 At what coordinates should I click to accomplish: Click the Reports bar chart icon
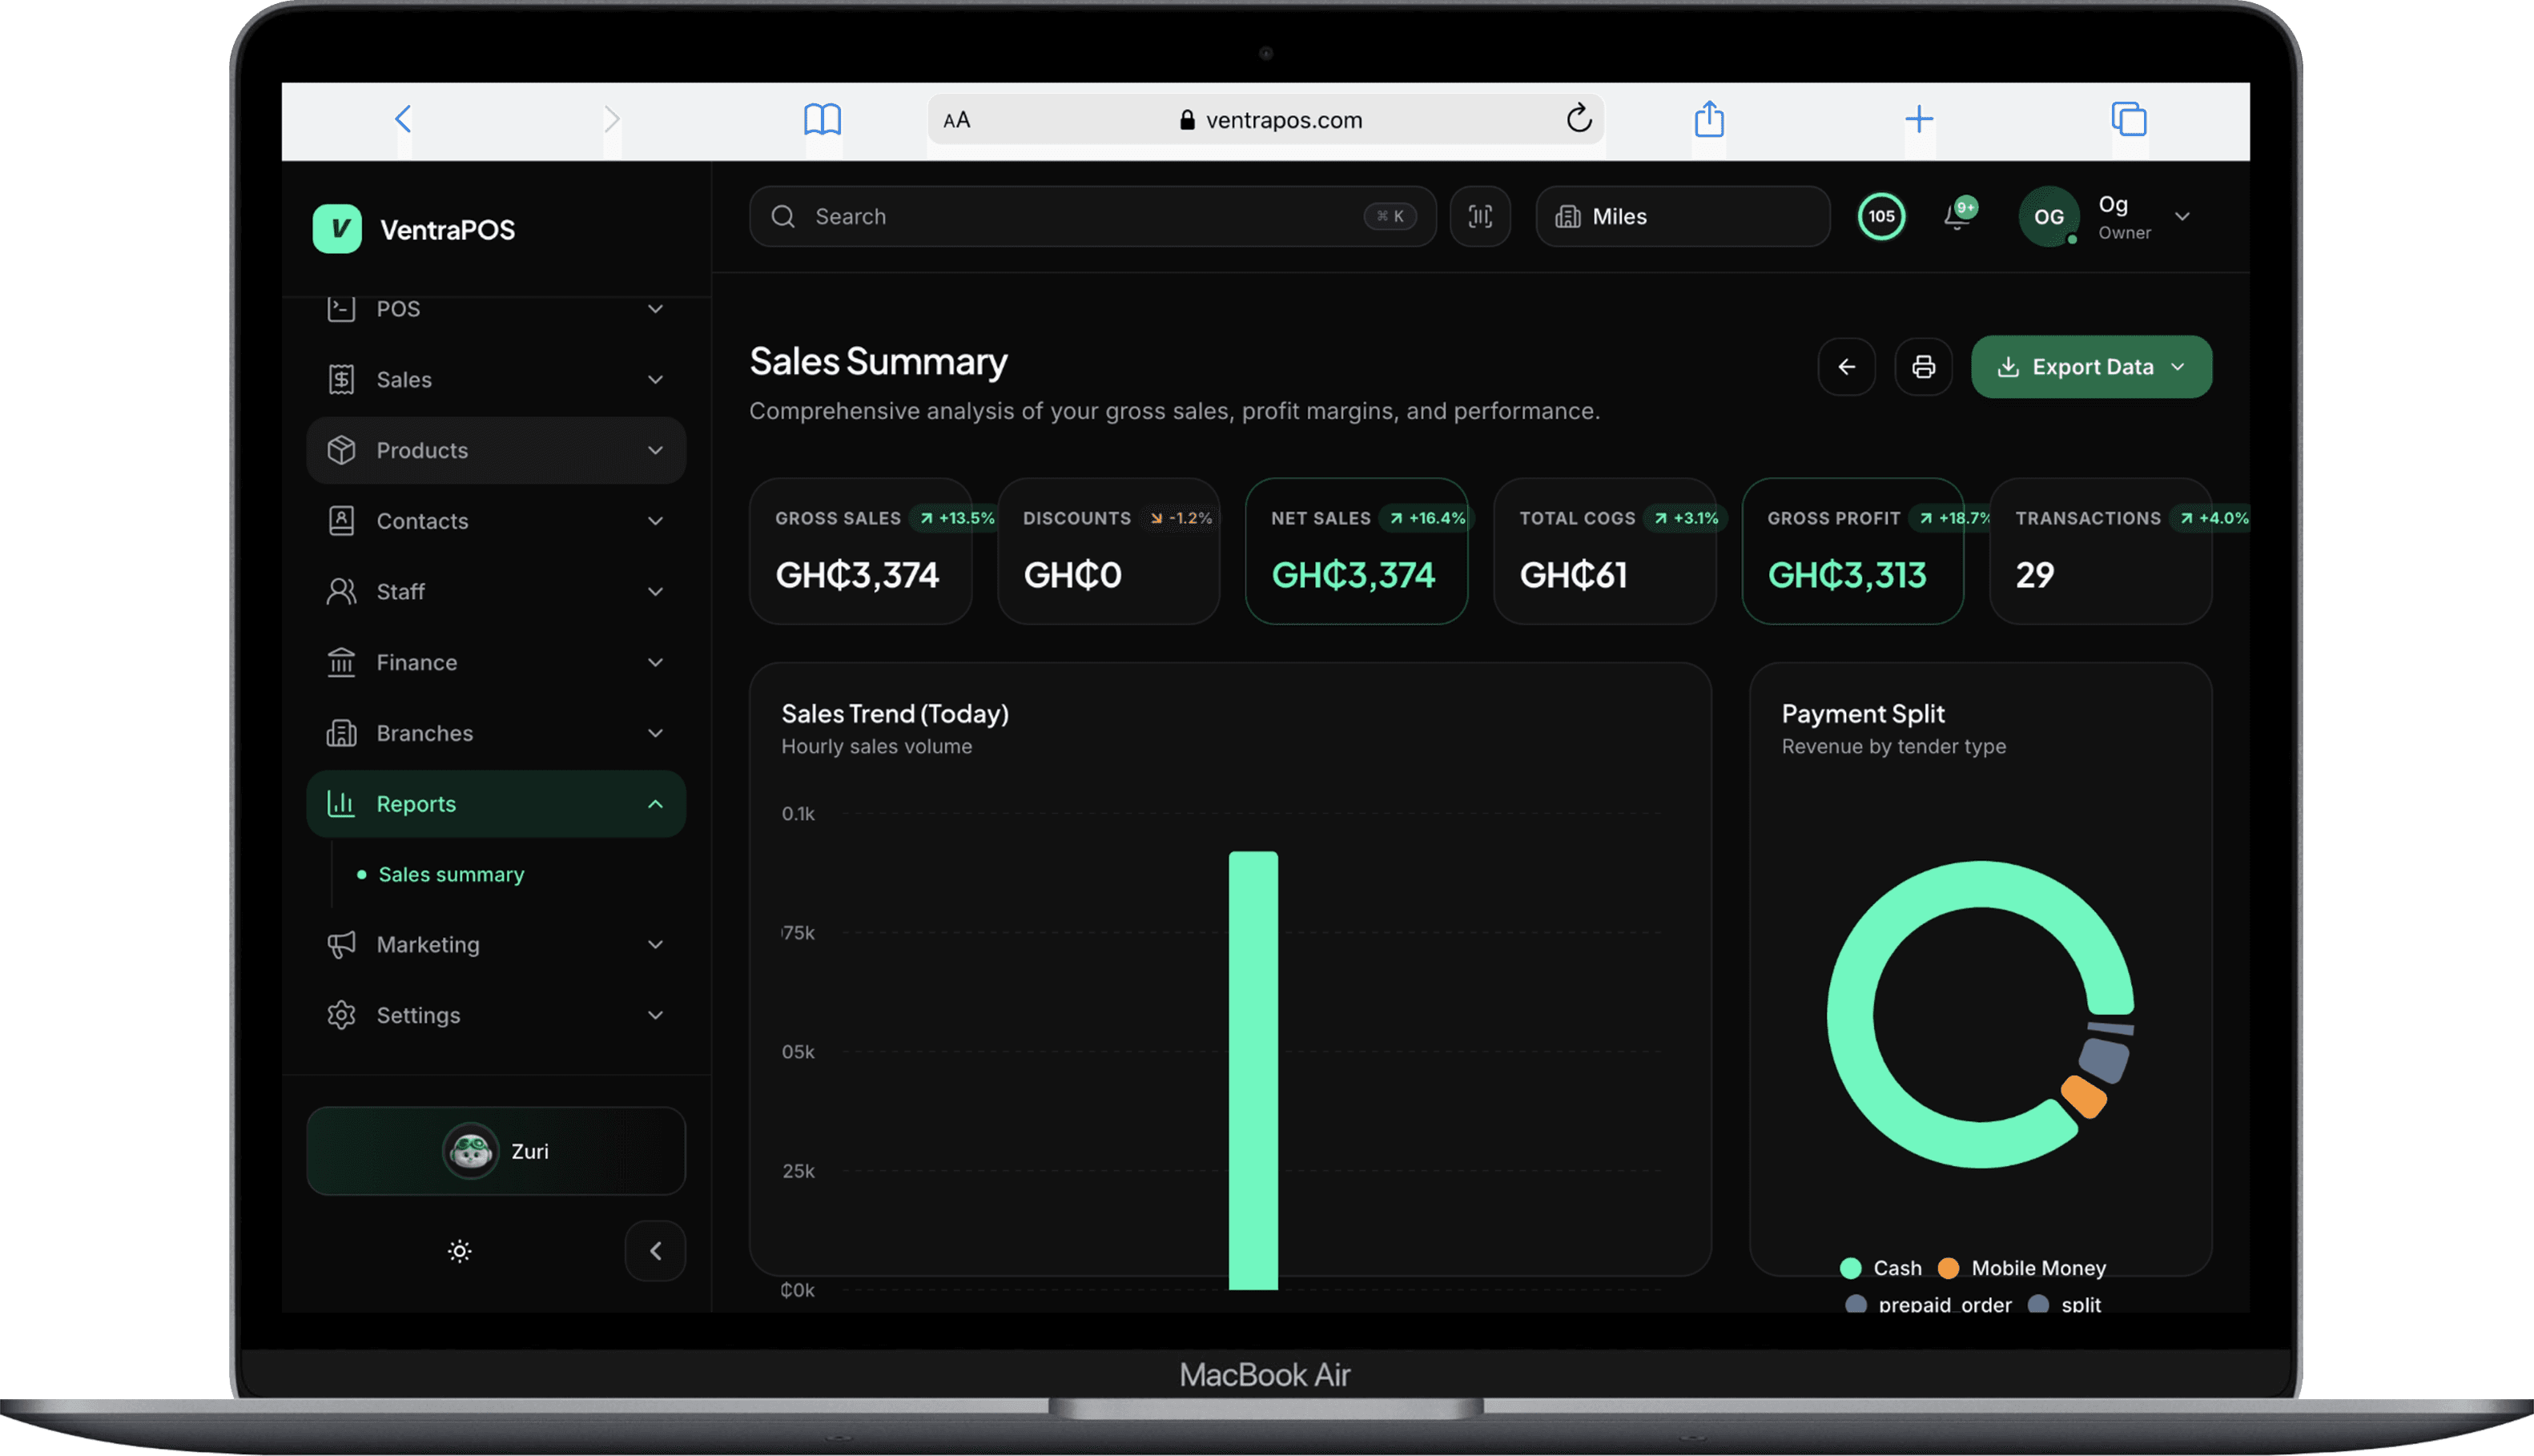[x=341, y=804]
